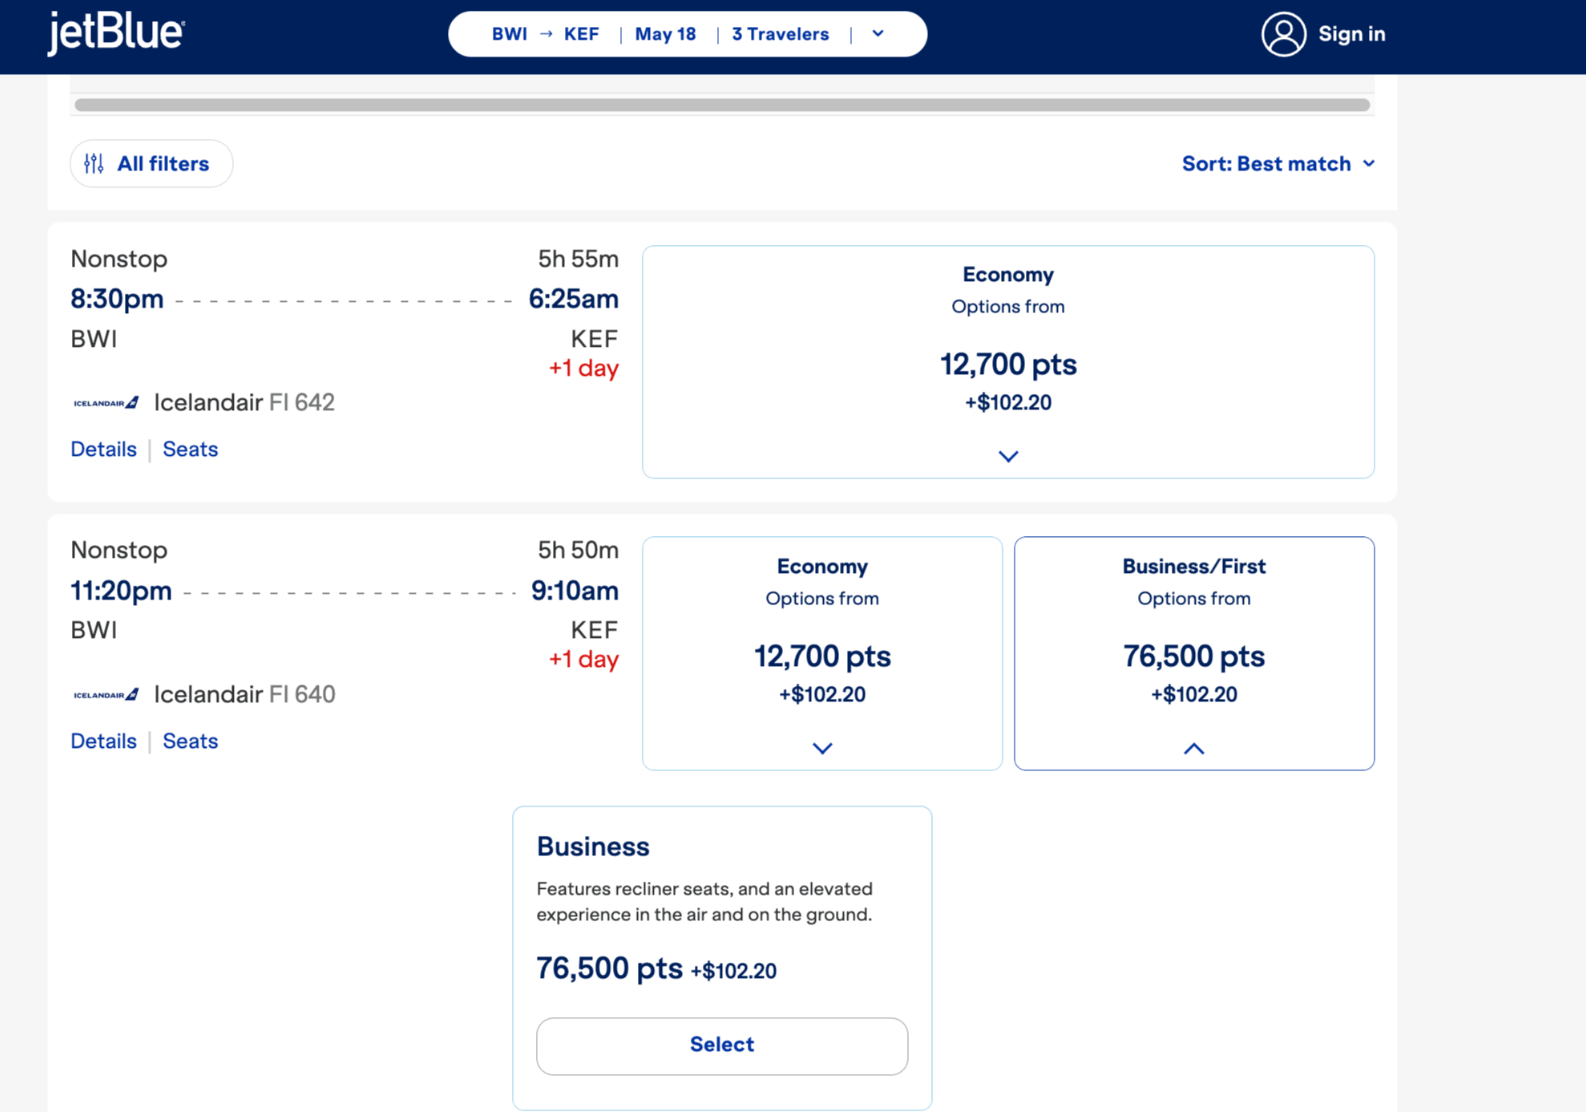The image size is (1586, 1112).
Task: Click Icelandair logo on flight FI 642
Action: [106, 403]
